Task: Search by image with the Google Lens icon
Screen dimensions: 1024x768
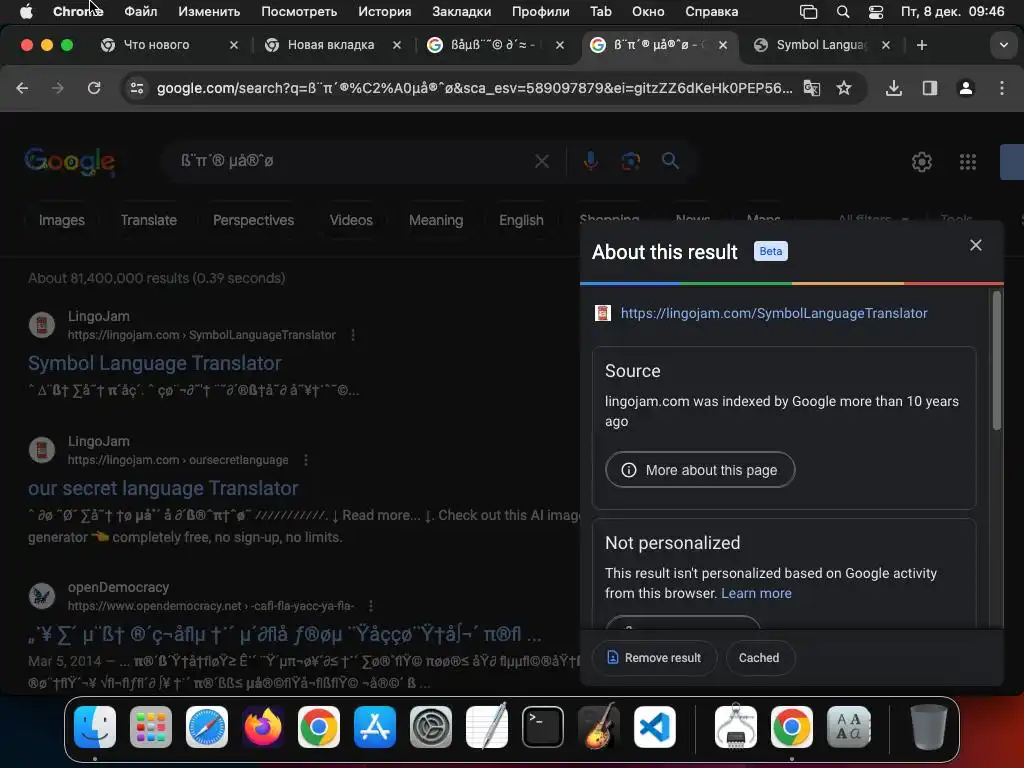Action: click(x=630, y=161)
